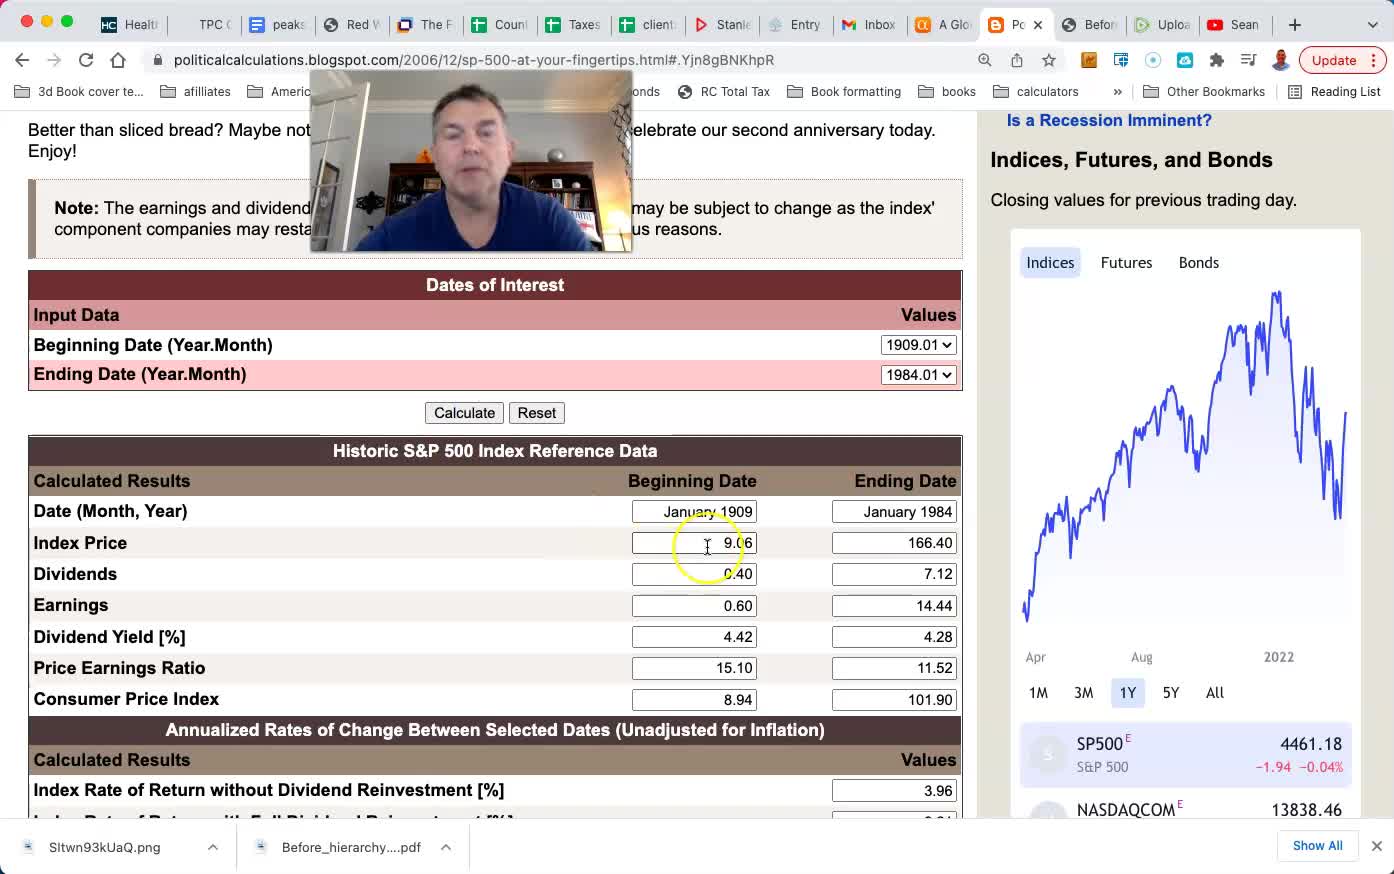Share this page via the share icon
The width and height of the screenshot is (1394, 874).
[1017, 60]
